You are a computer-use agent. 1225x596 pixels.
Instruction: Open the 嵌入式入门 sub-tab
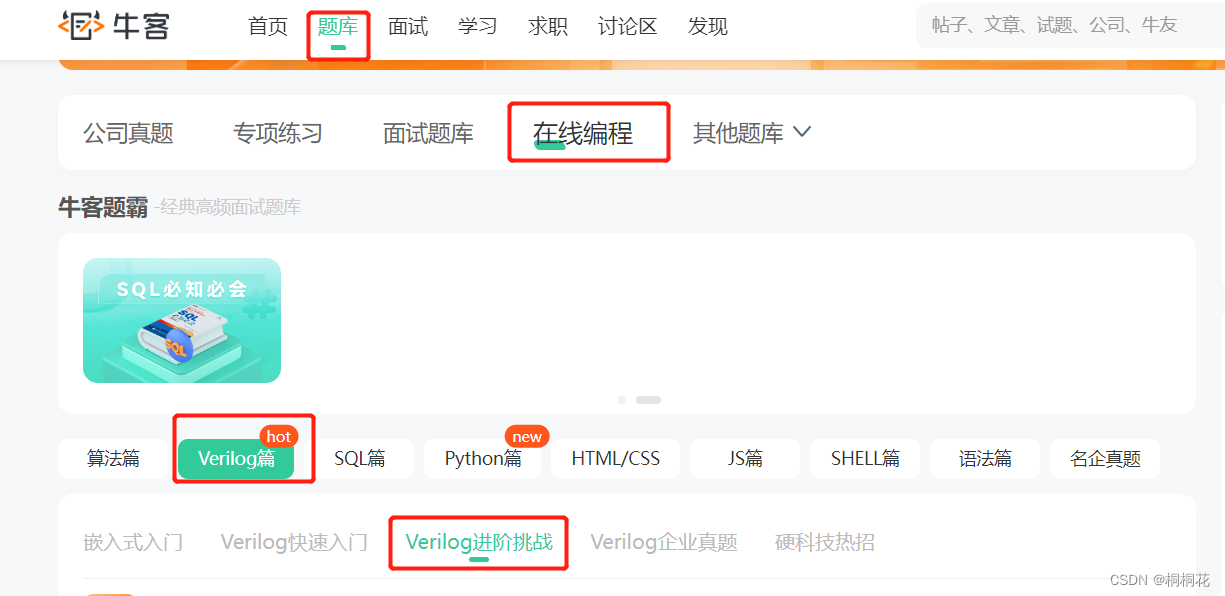coord(133,543)
